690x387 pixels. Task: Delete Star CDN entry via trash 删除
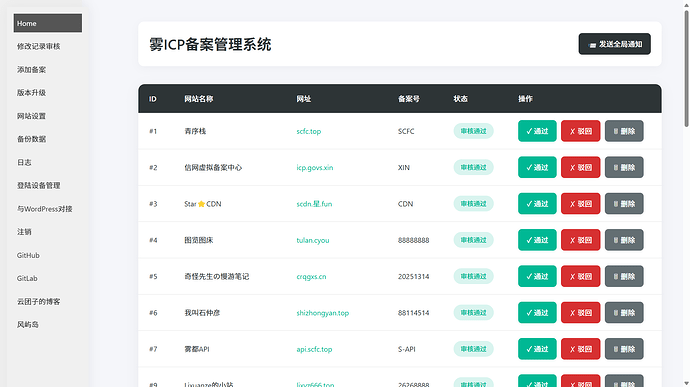pos(624,204)
